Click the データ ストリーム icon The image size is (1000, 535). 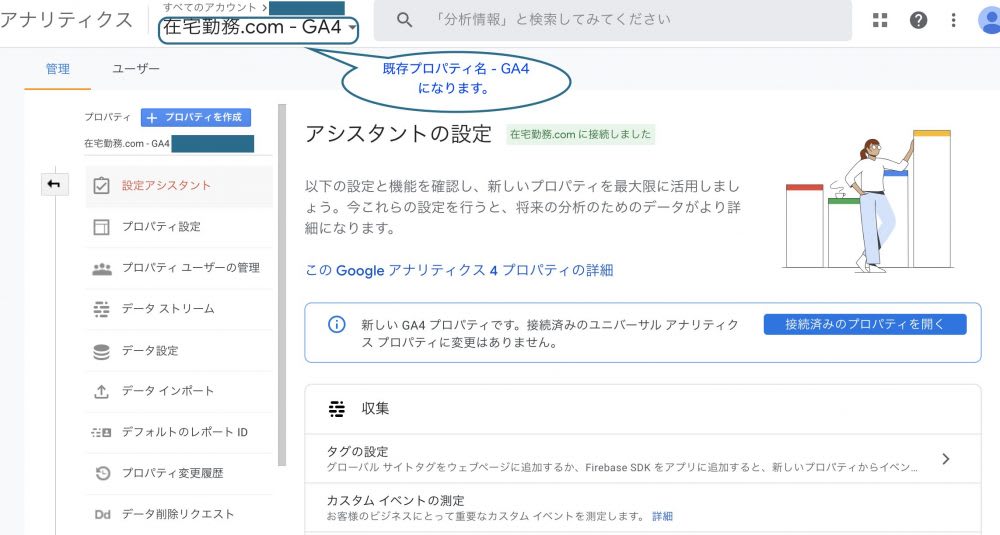click(101, 309)
